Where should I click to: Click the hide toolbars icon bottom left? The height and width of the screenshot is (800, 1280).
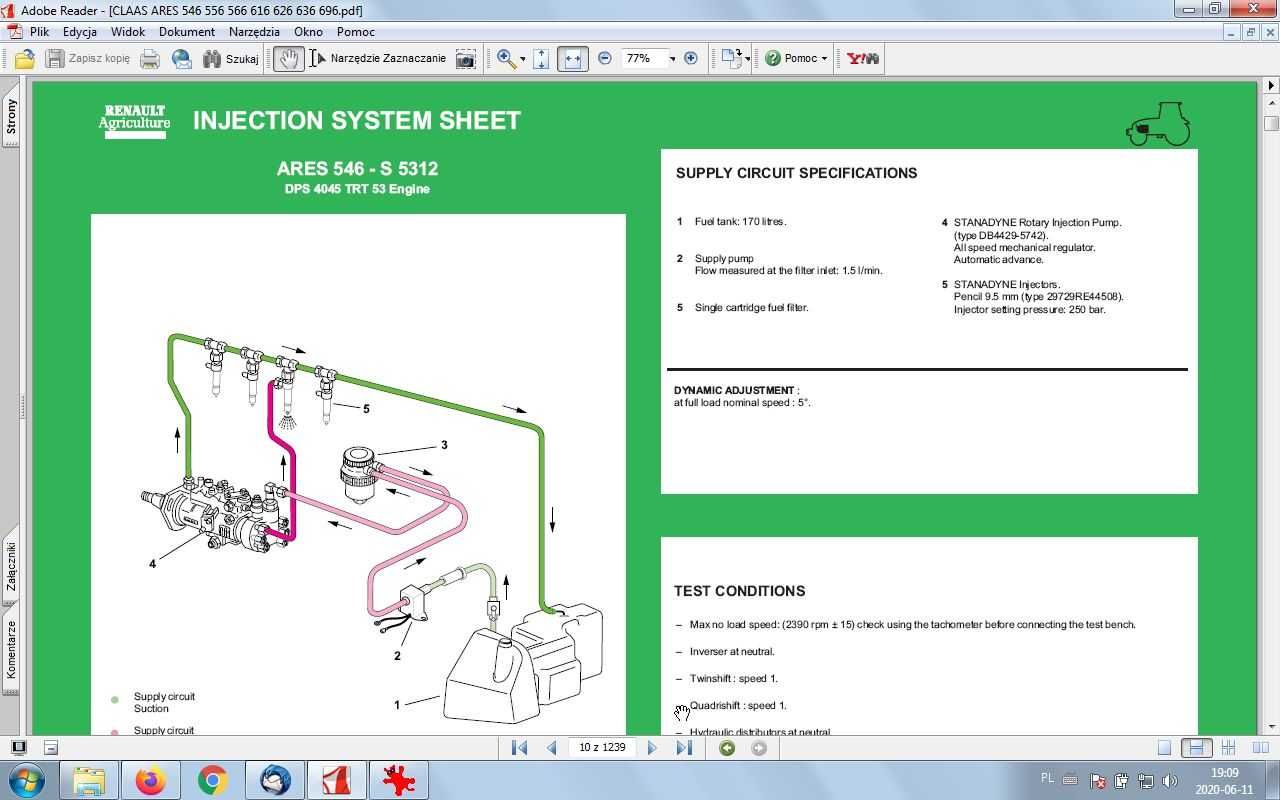(x=51, y=748)
